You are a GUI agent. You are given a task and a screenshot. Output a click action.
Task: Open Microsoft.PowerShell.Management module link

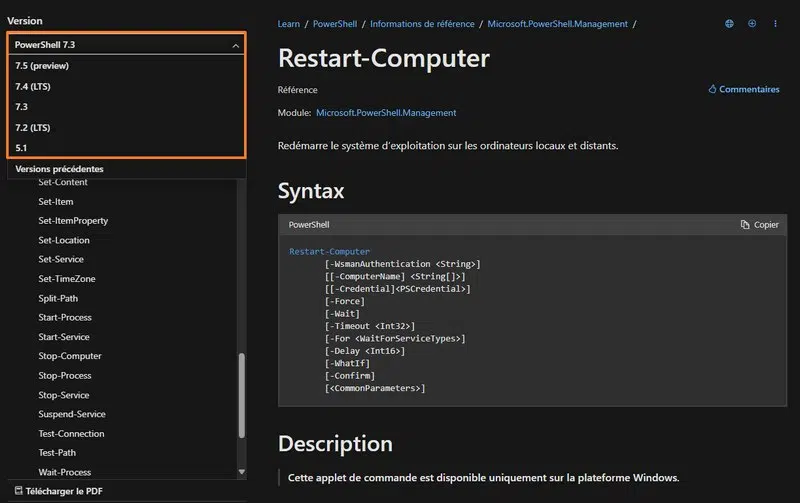[386, 113]
